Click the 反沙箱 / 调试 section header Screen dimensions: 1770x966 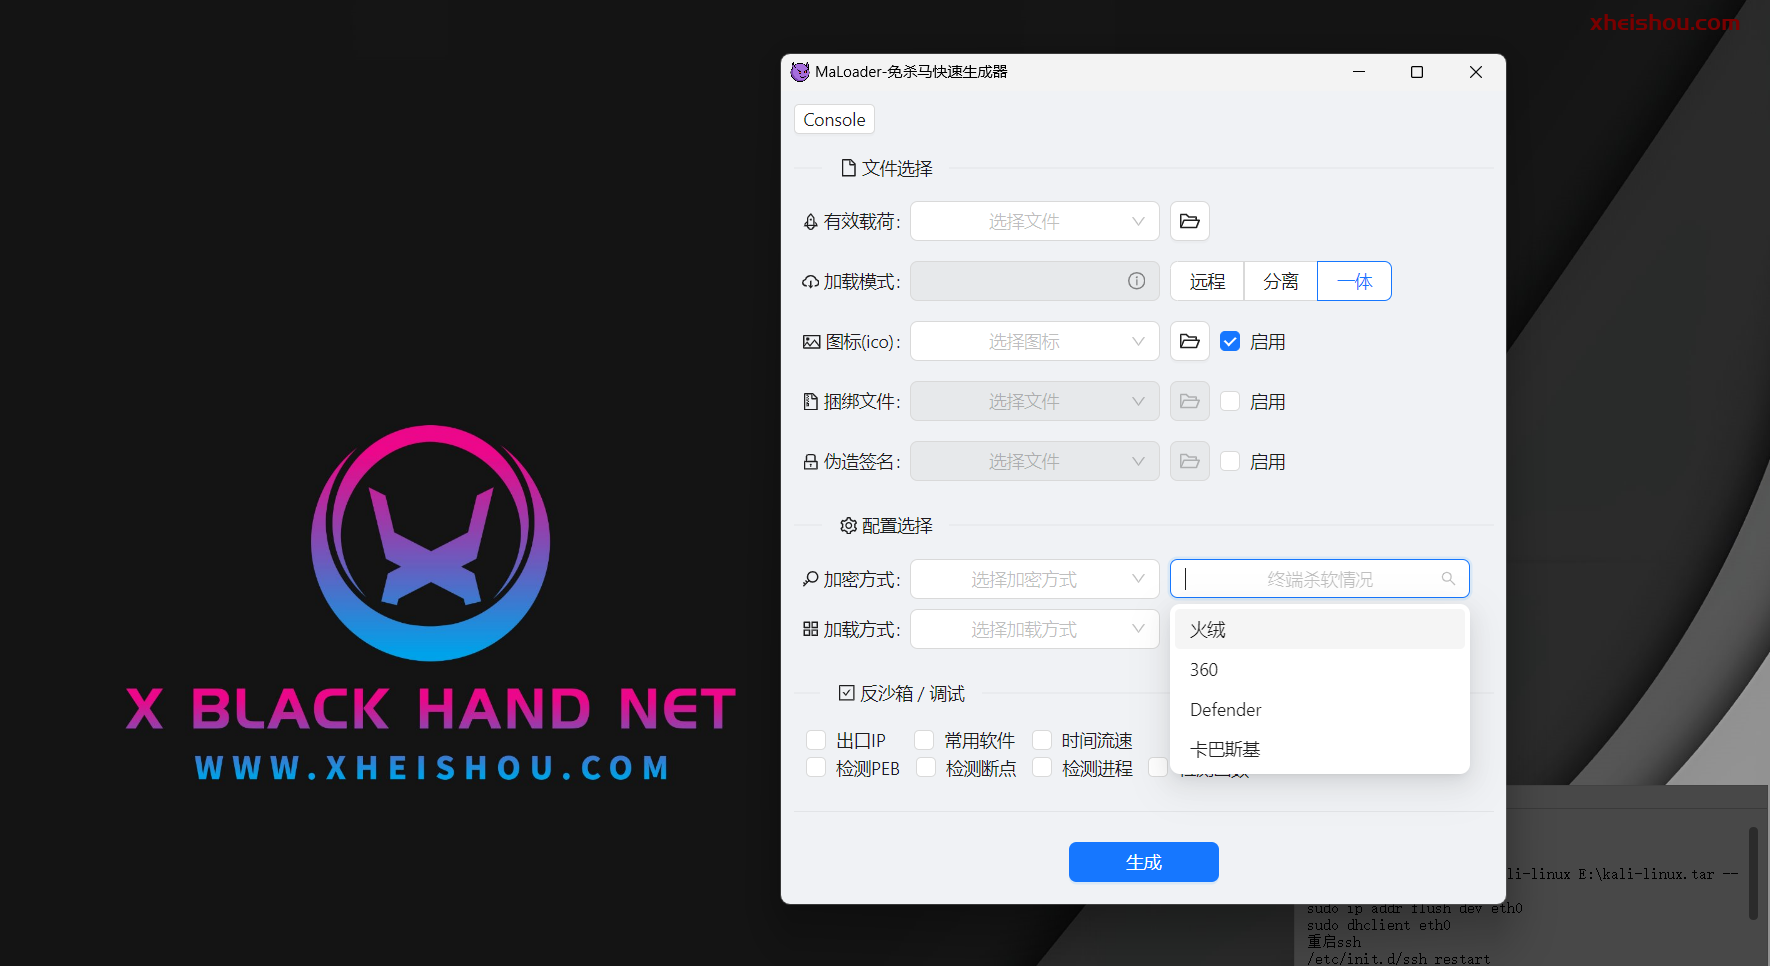(x=902, y=693)
